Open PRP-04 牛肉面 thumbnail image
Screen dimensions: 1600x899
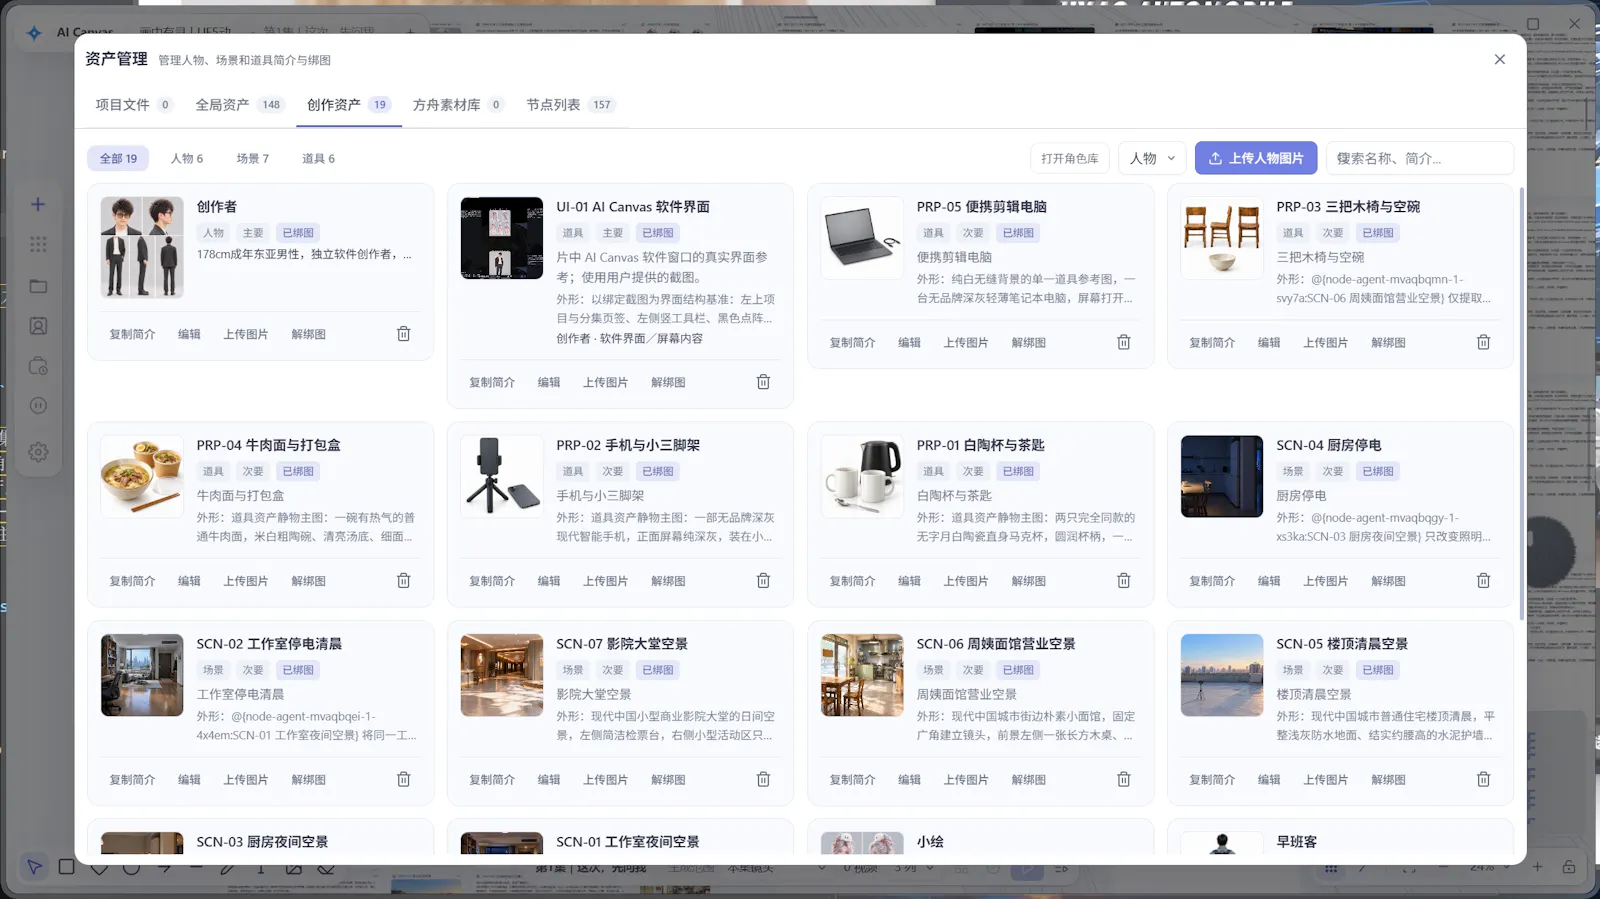coord(142,476)
